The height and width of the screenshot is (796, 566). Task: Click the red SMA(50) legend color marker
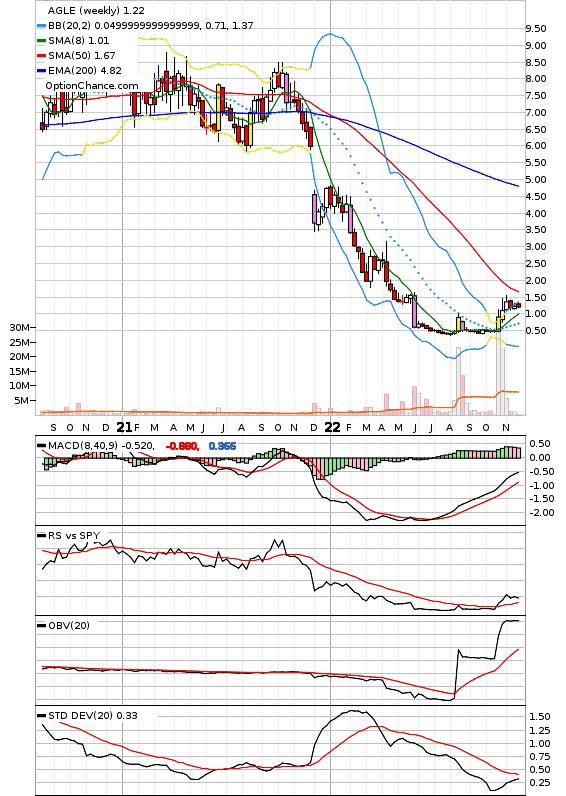click(42, 55)
